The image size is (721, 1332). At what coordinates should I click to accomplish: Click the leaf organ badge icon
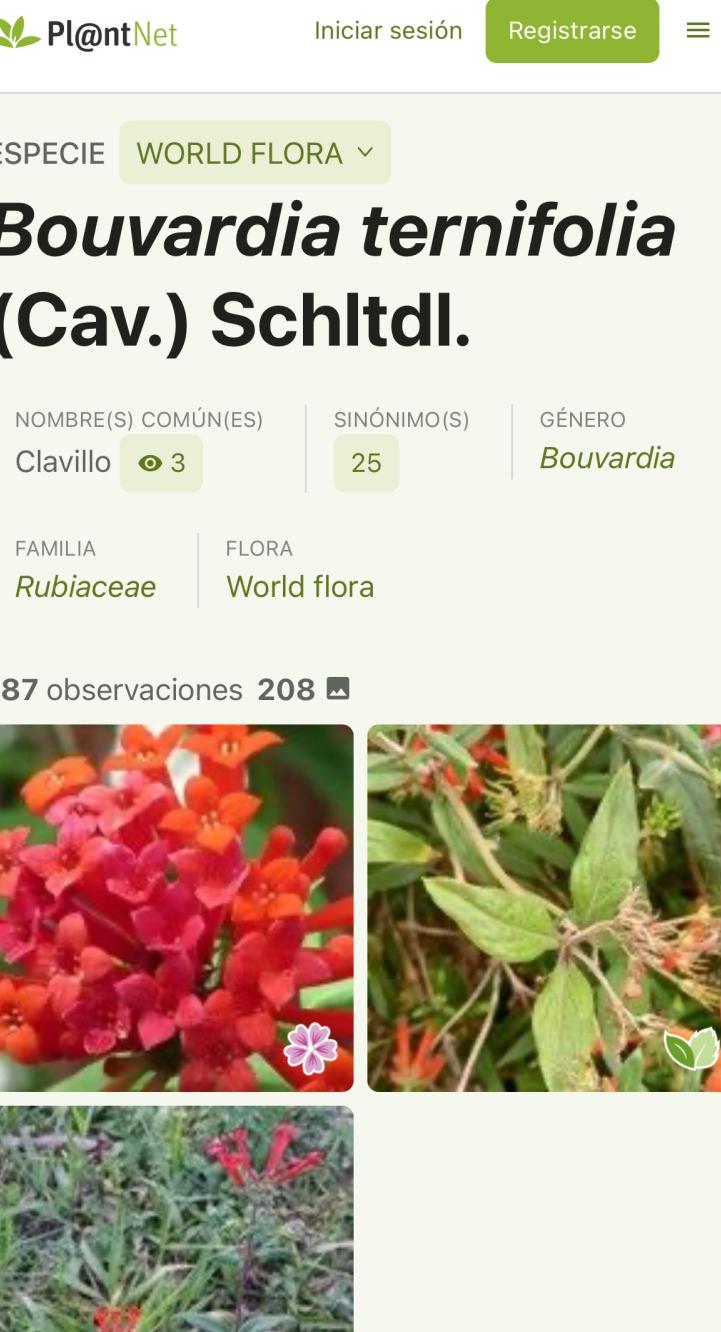click(x=691, y=1048)
